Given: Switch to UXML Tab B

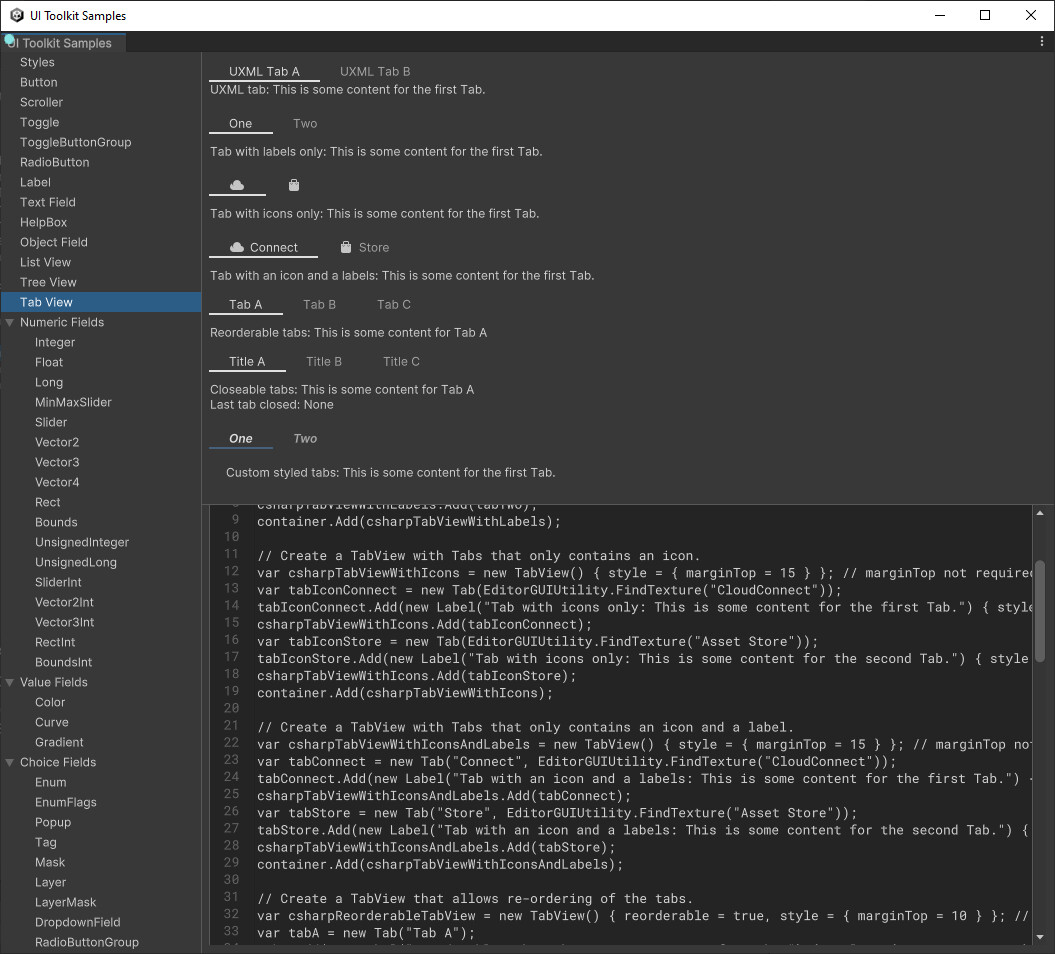Looking at the screenshot, I should click(375, 71).
